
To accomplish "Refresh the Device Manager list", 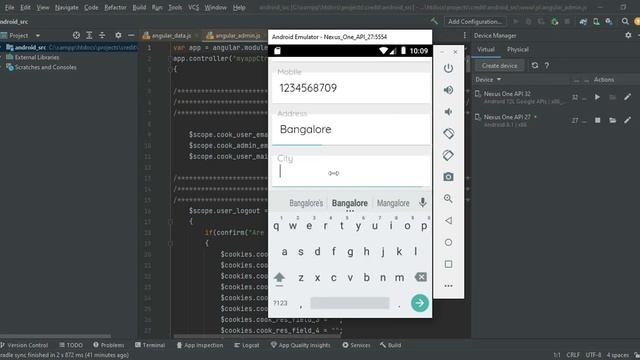I will click(535, 65).
